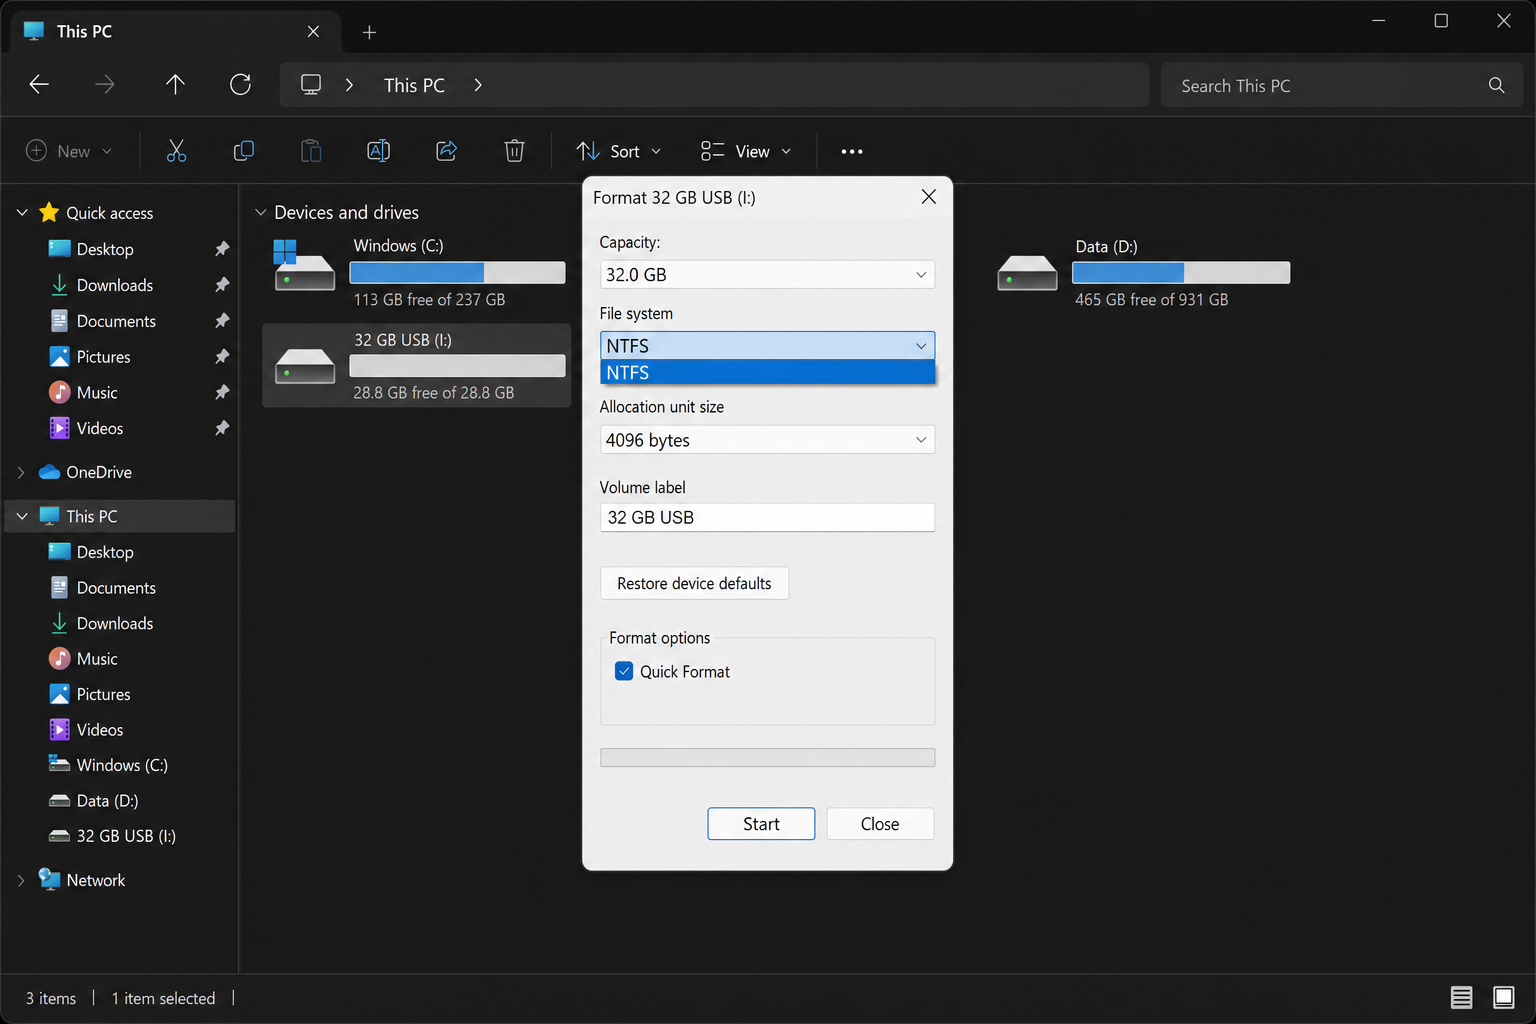Go forward with the right arrow
Viewport: 1536px width, 1024px height.
pos(104,85)
